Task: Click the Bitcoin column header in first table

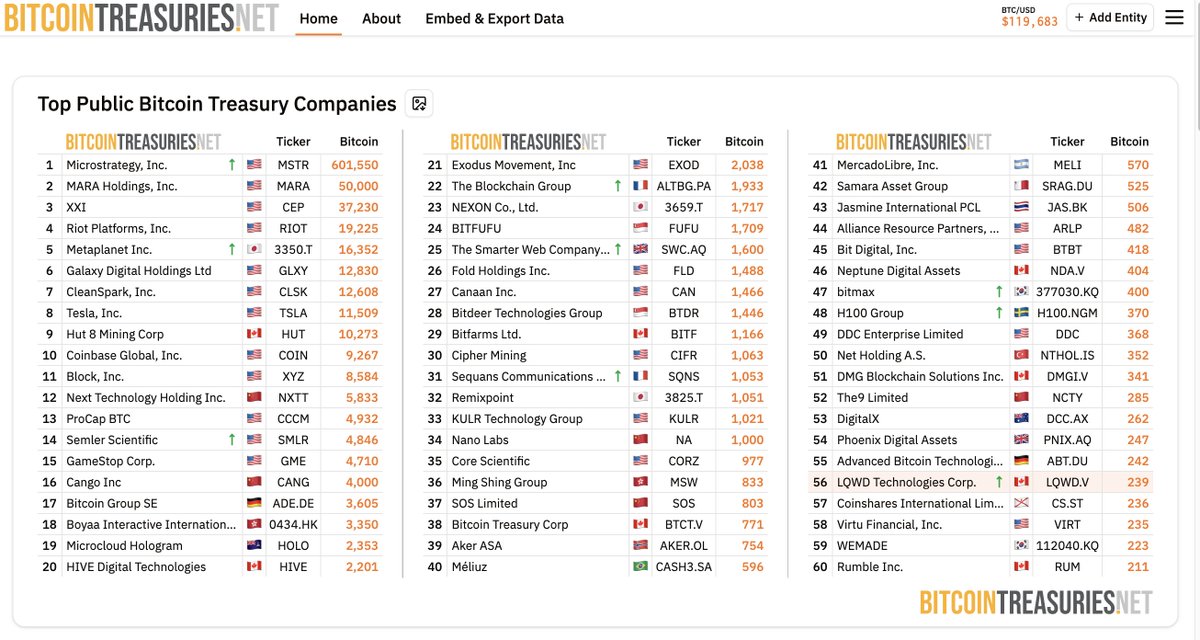Action: click(359, 142)
